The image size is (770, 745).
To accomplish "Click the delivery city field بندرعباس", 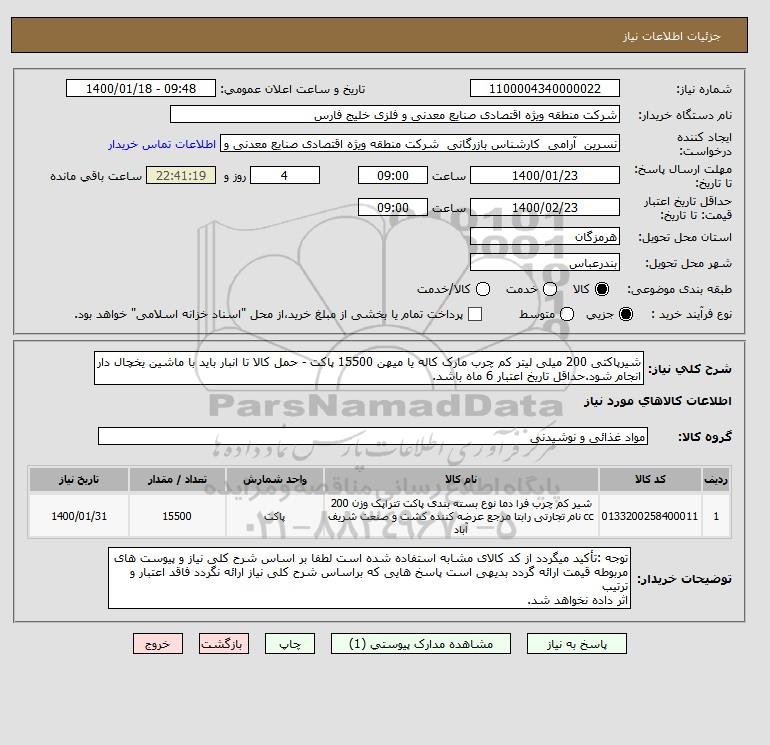I will point(545,263).
